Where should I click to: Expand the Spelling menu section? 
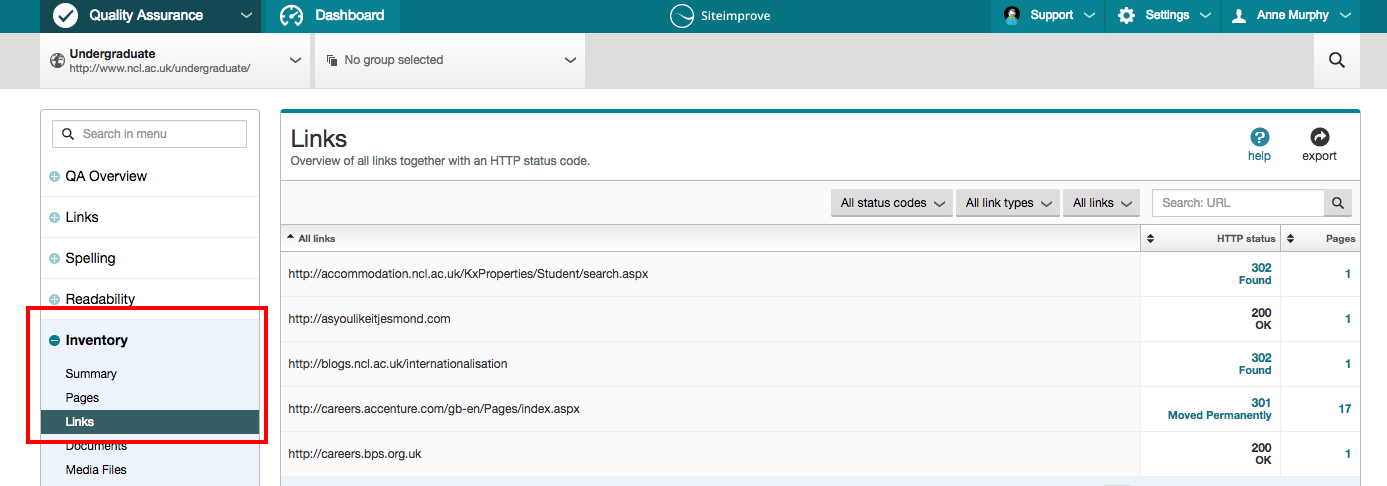point(55,259)
